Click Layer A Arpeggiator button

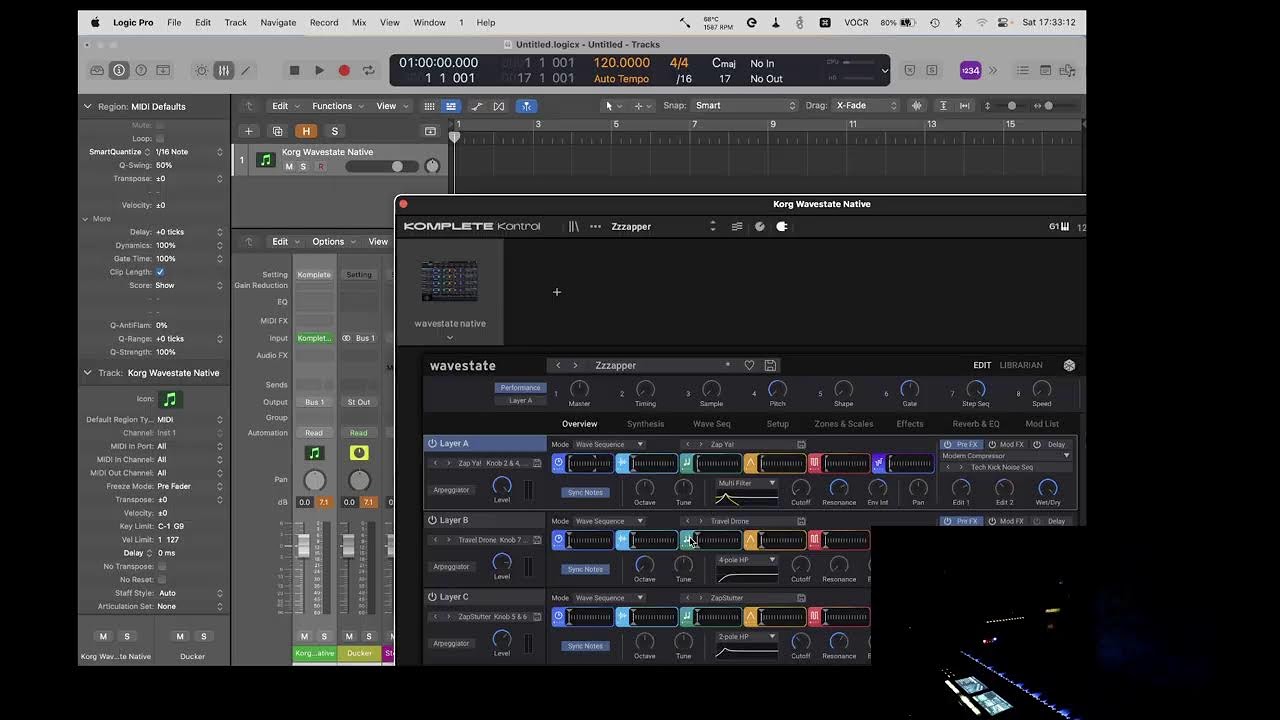click(x=451, y=490)
